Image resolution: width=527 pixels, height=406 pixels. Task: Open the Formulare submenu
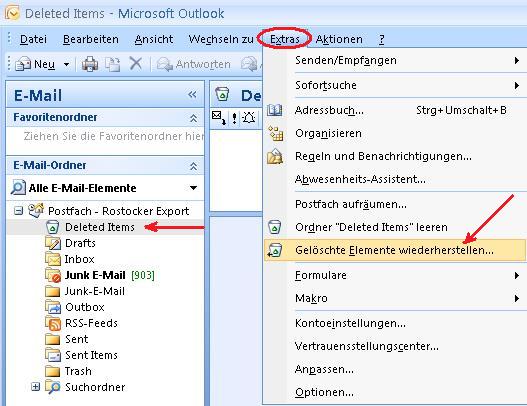(394, 275)
